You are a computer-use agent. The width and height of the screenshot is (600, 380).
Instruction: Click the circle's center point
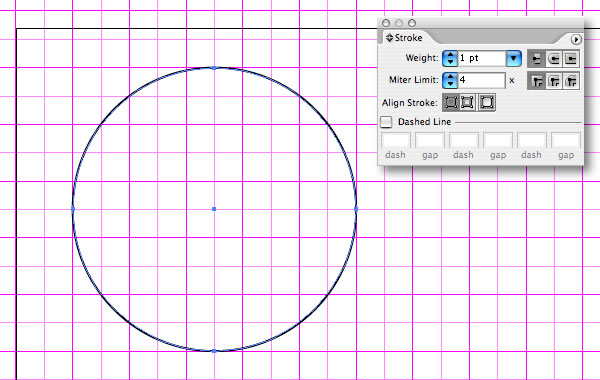214,209
